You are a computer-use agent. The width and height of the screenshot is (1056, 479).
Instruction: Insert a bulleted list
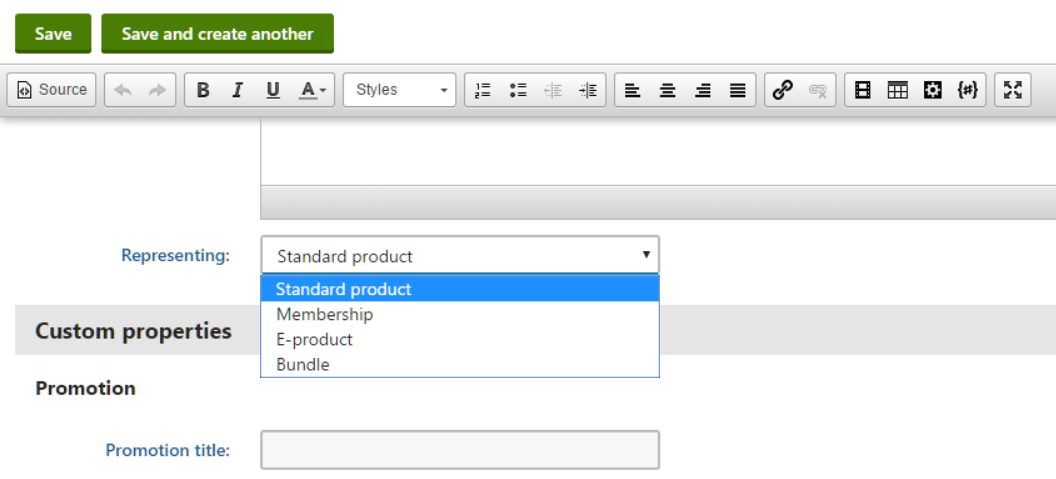tap(518, 90)
